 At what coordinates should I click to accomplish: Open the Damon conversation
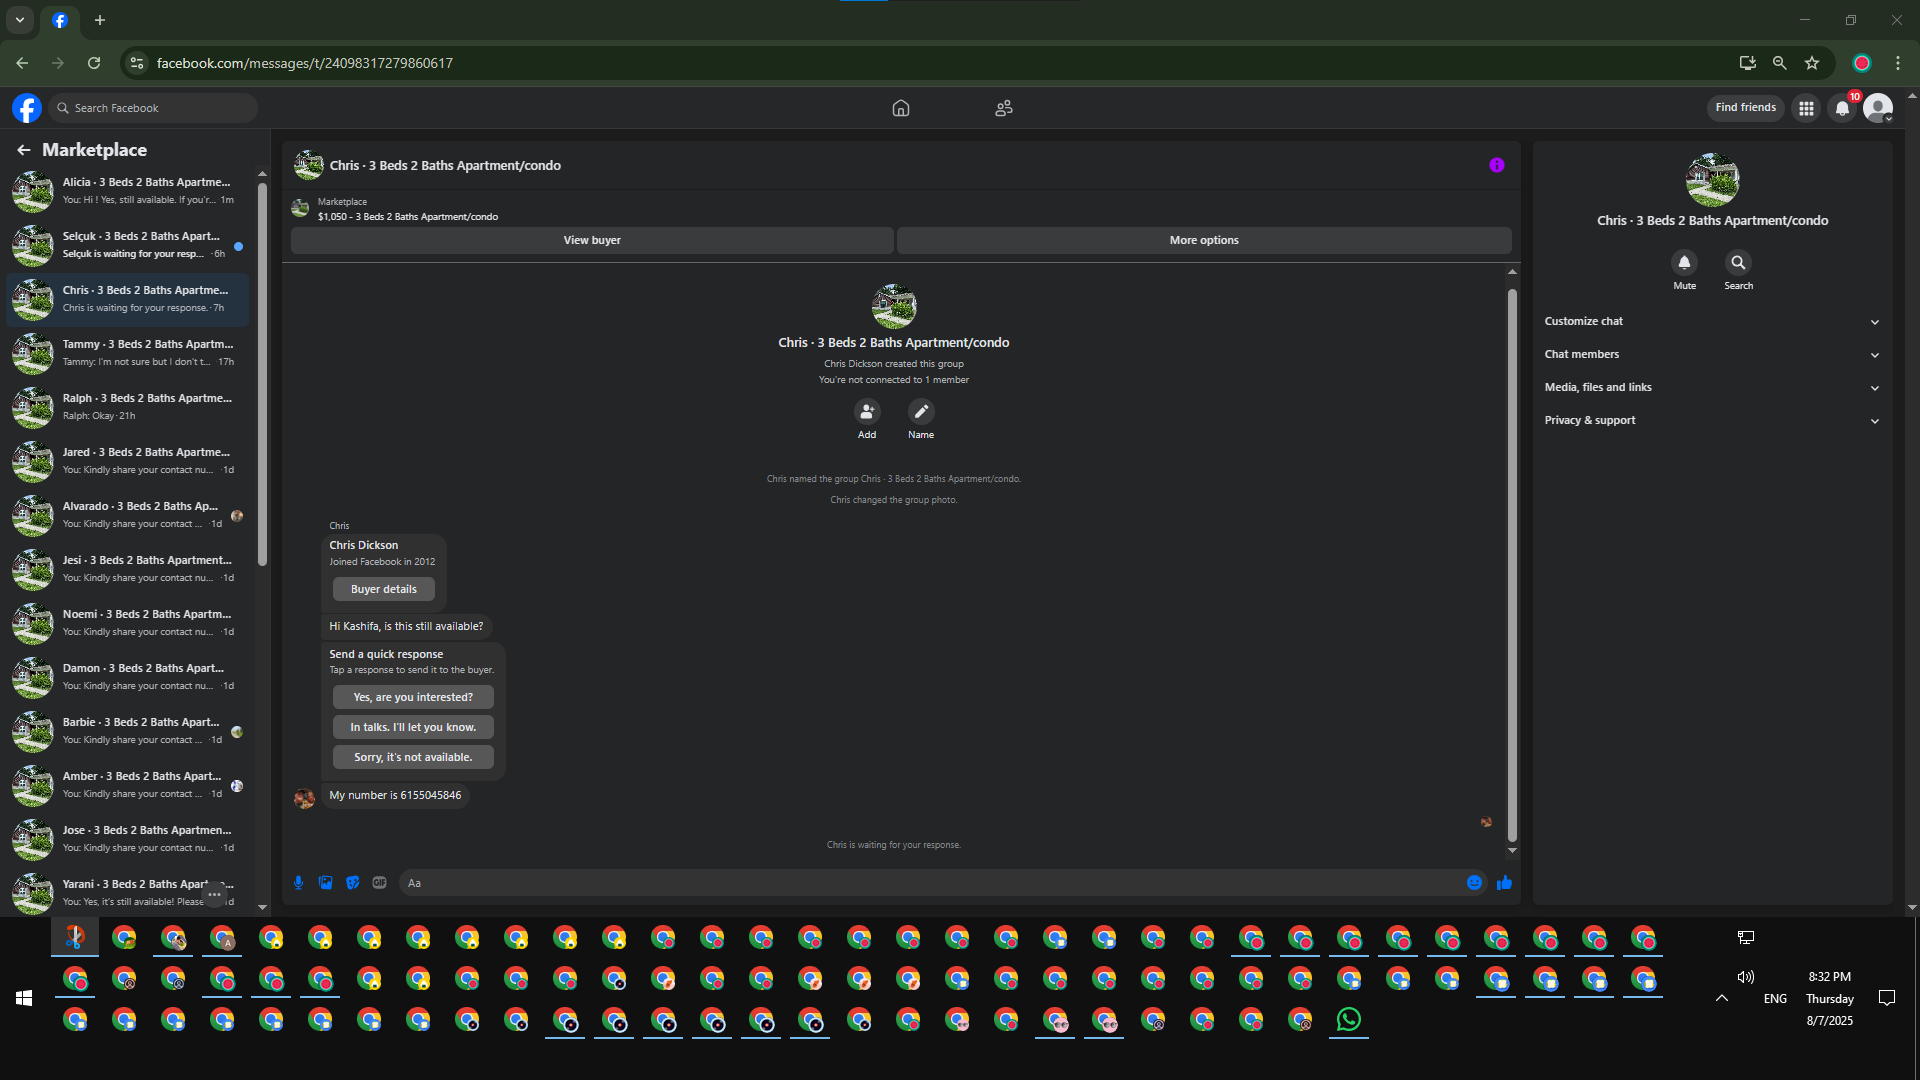[x=128, y=677]
